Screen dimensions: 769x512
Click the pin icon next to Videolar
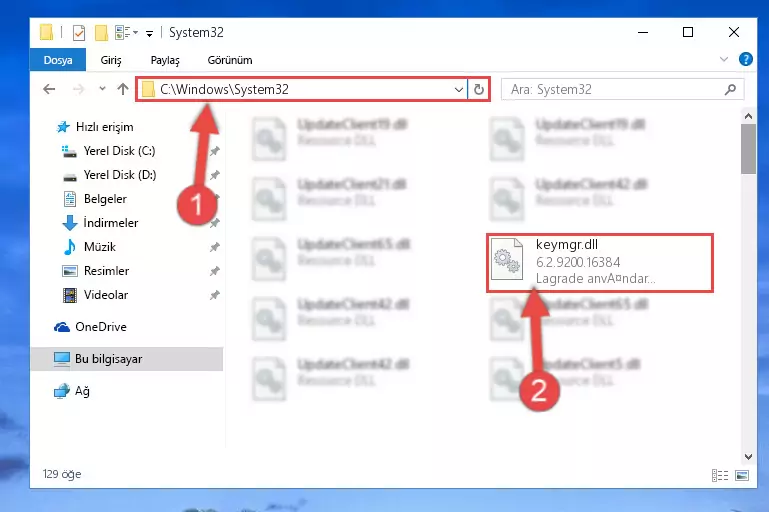coord(215,295)
